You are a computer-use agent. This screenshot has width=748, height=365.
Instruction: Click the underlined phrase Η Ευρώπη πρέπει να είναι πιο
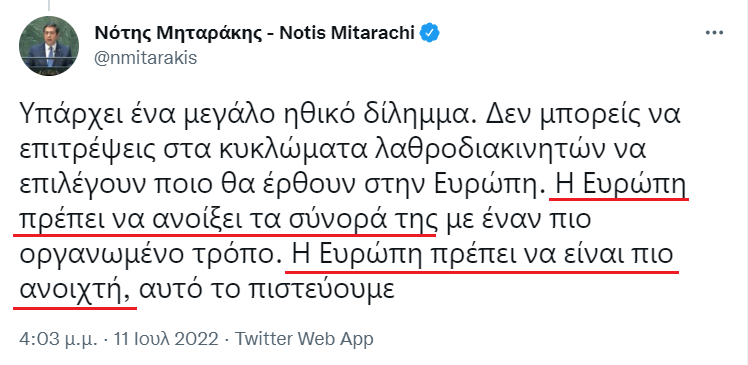(x=483, y=255)
